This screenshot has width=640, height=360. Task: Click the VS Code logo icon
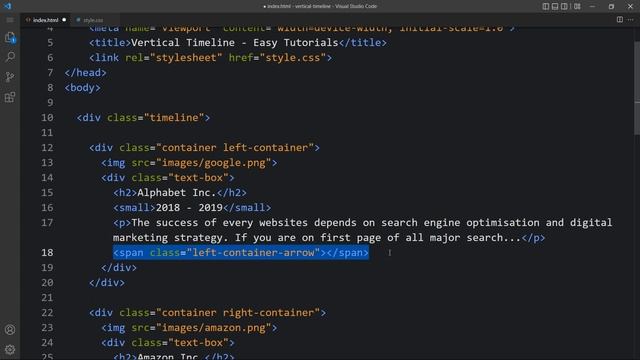(8, 6)
